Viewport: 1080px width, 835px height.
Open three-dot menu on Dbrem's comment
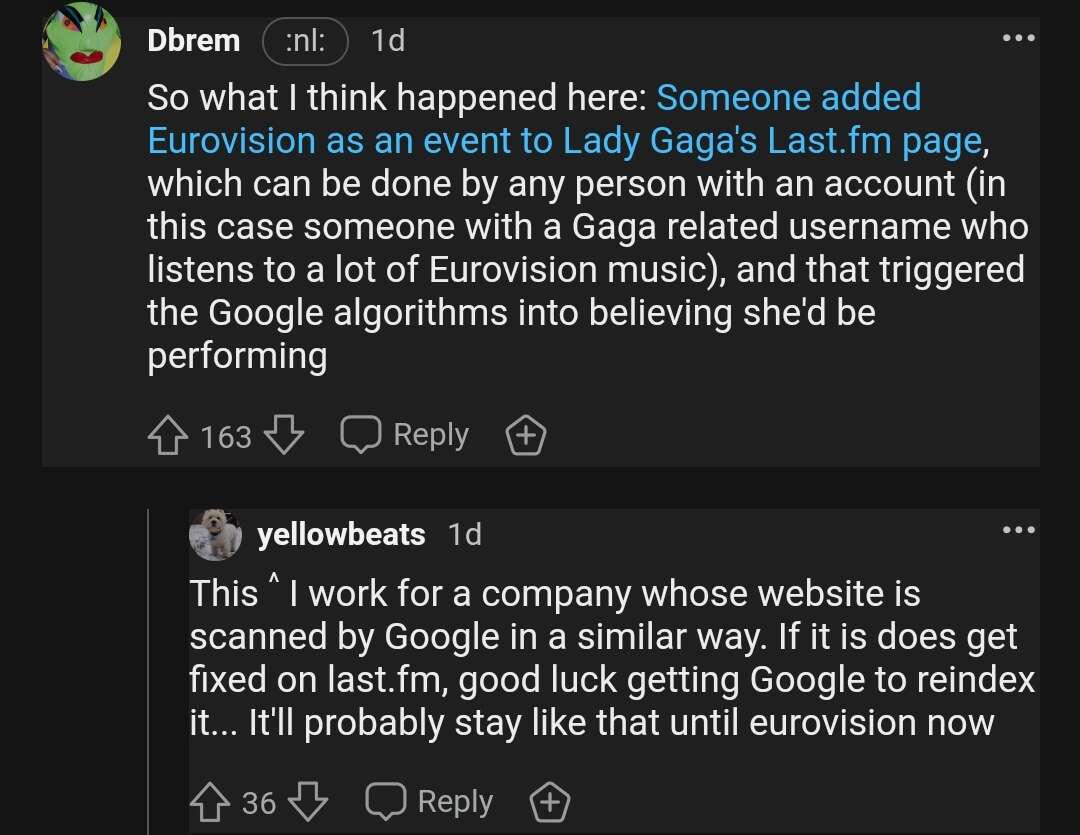pos(1019,38)
